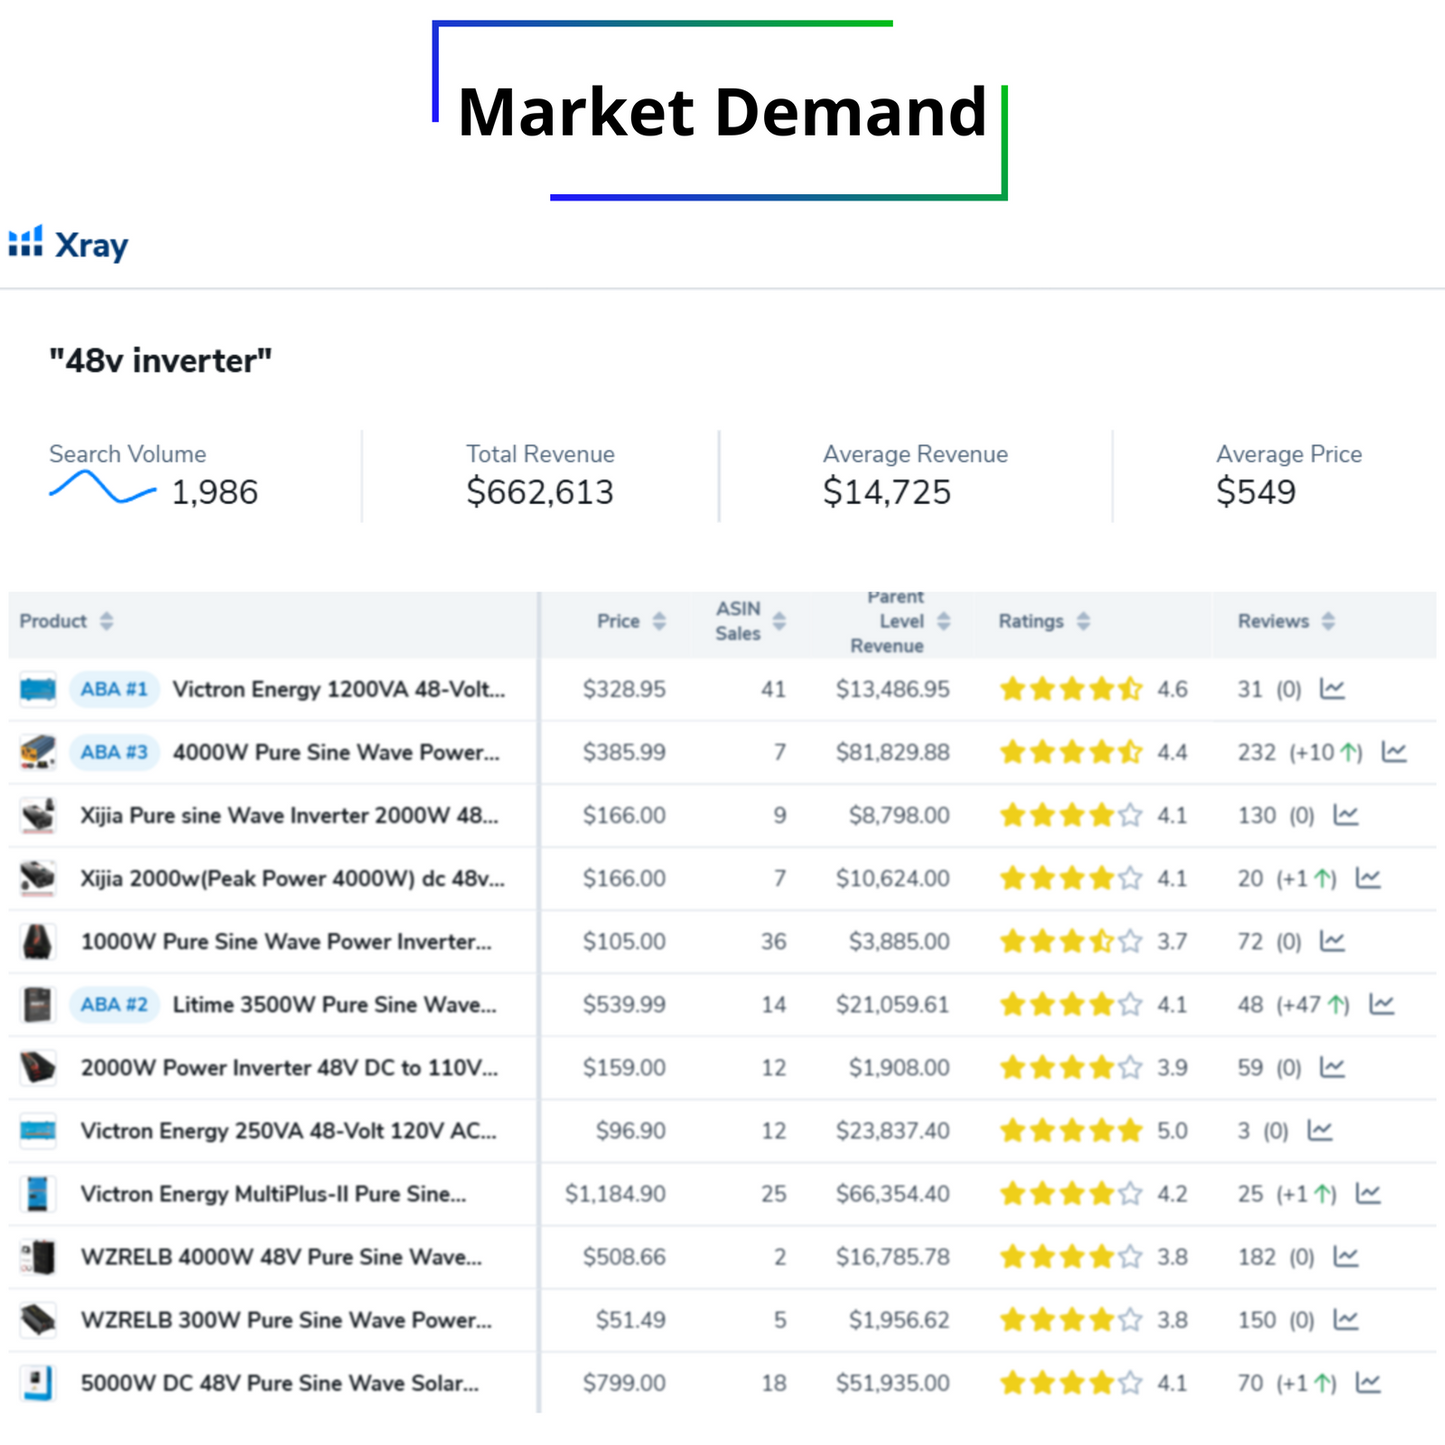Open Victron Energy 250VA 48-Volt listing
Screen dimensions: 1445x1445
288,1130
